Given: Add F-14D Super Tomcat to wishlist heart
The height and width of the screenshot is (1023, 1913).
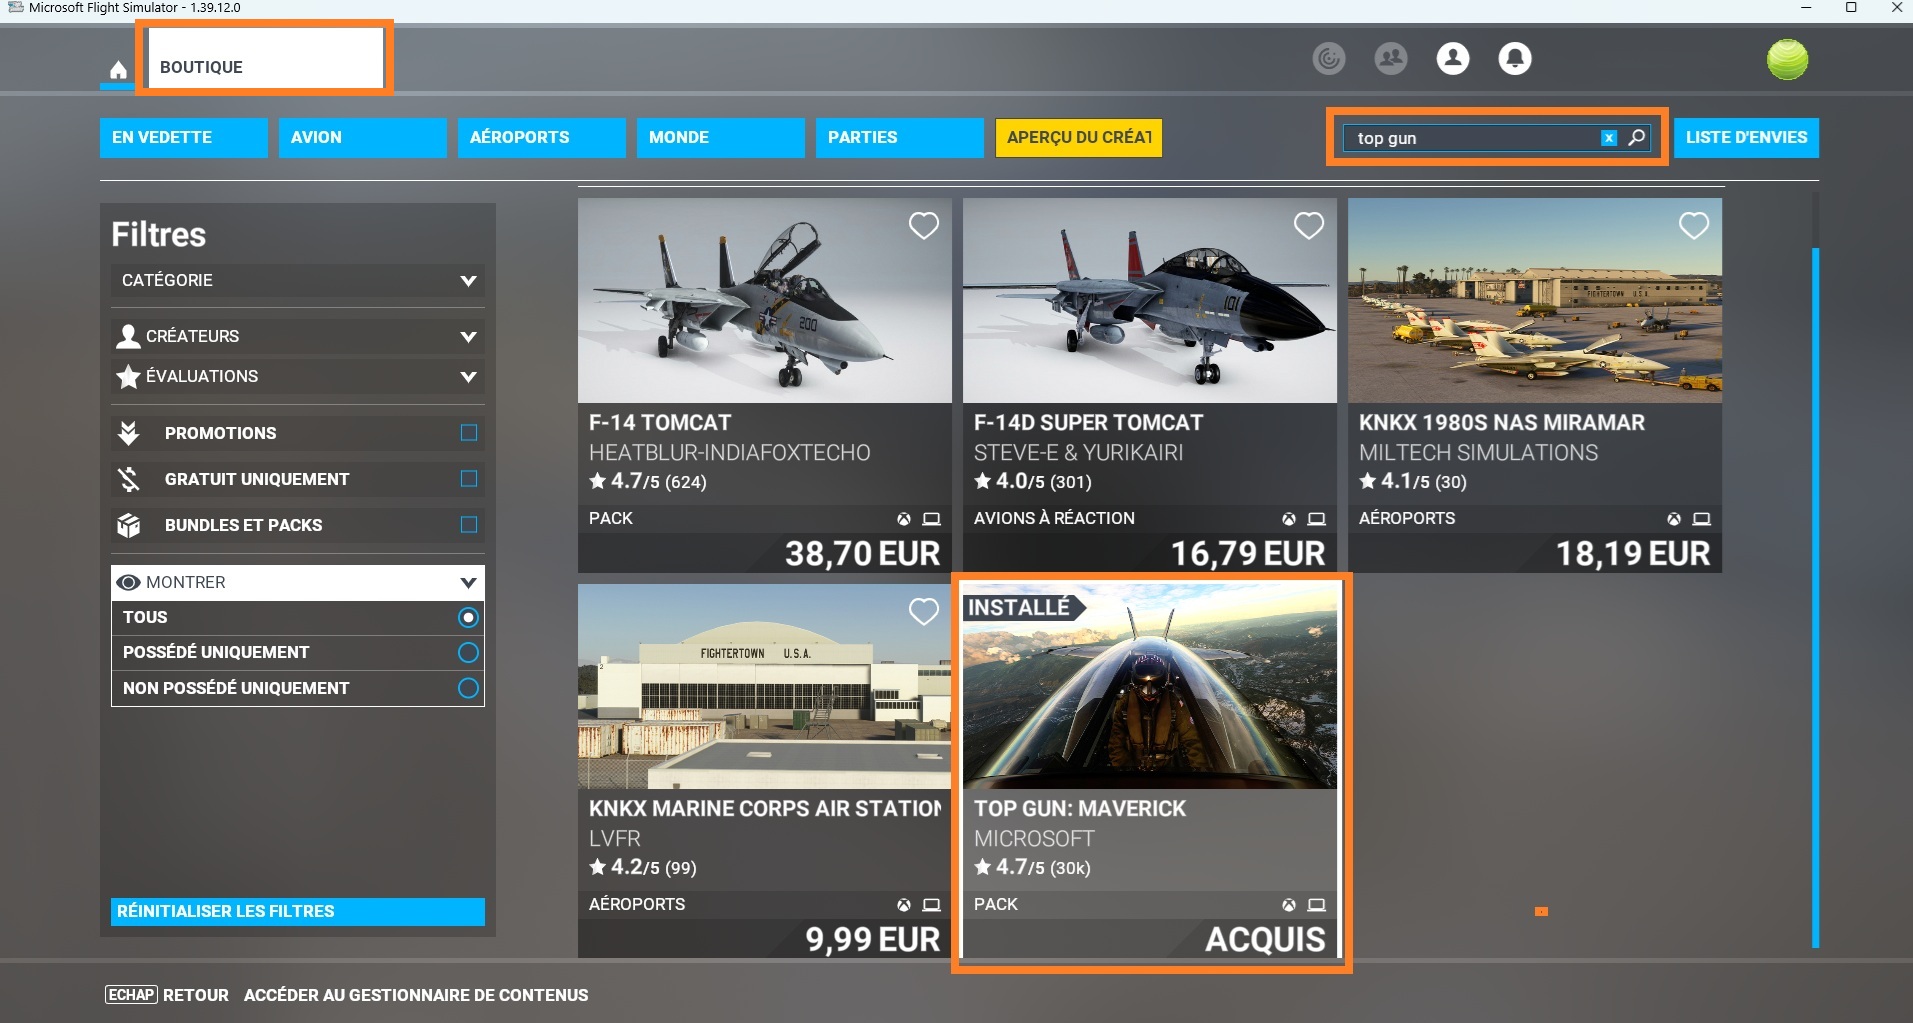Looking at the screenshot, I should coord(1309,226).
